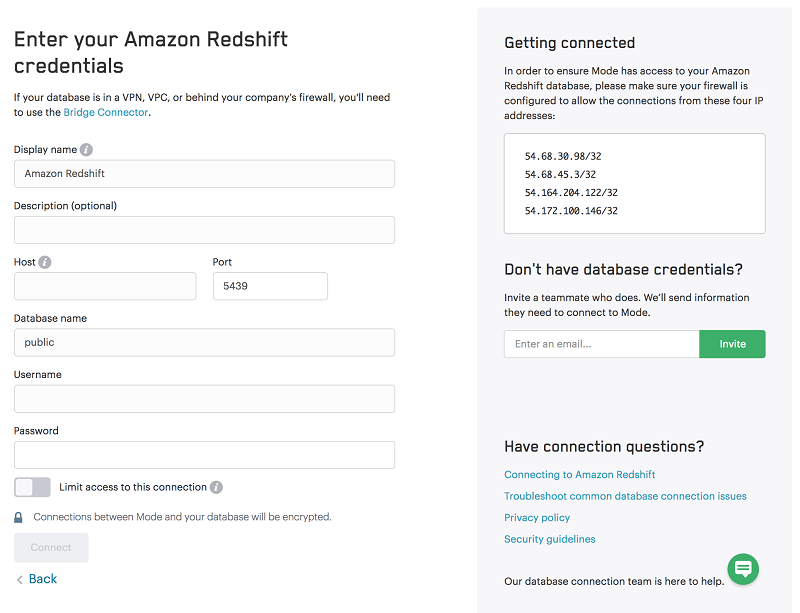Click the encryption lock icon

[19, 518]
